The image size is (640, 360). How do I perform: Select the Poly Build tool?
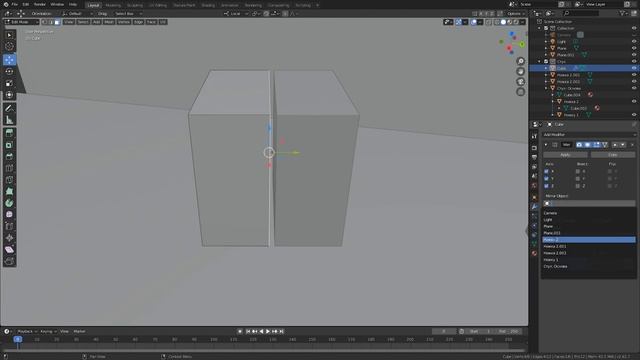pyautogui.click(x=9, y=191)
